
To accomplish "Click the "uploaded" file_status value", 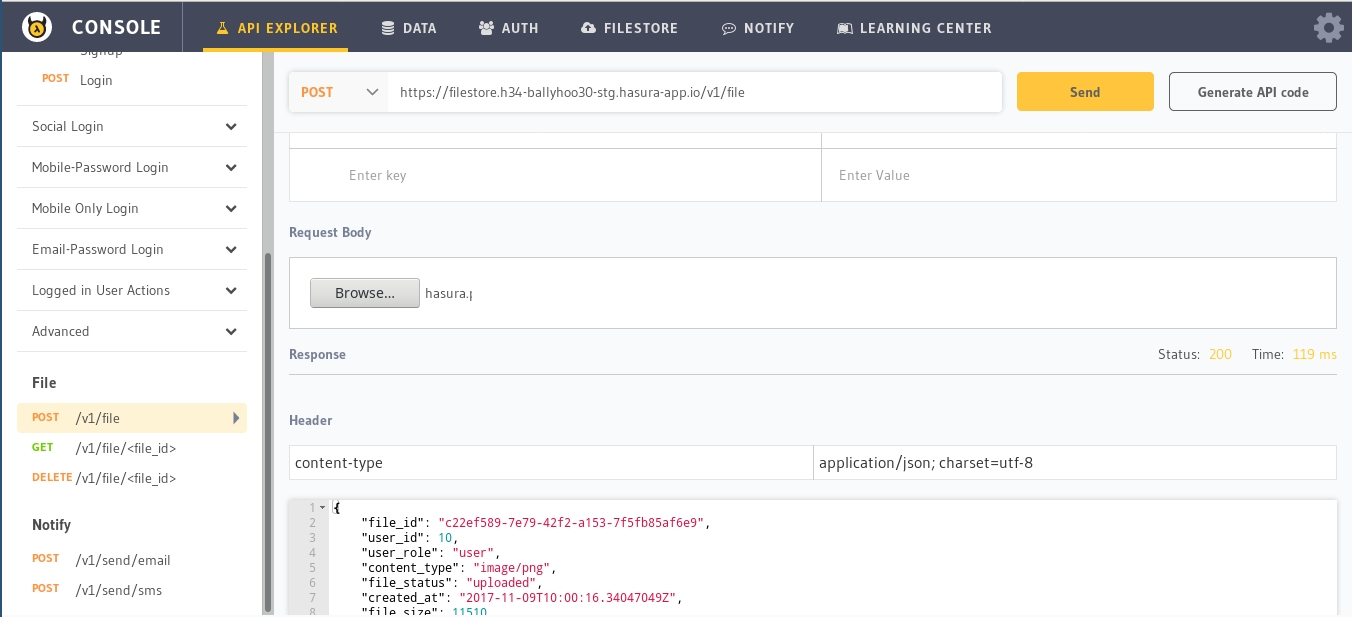I will (500, 582).
